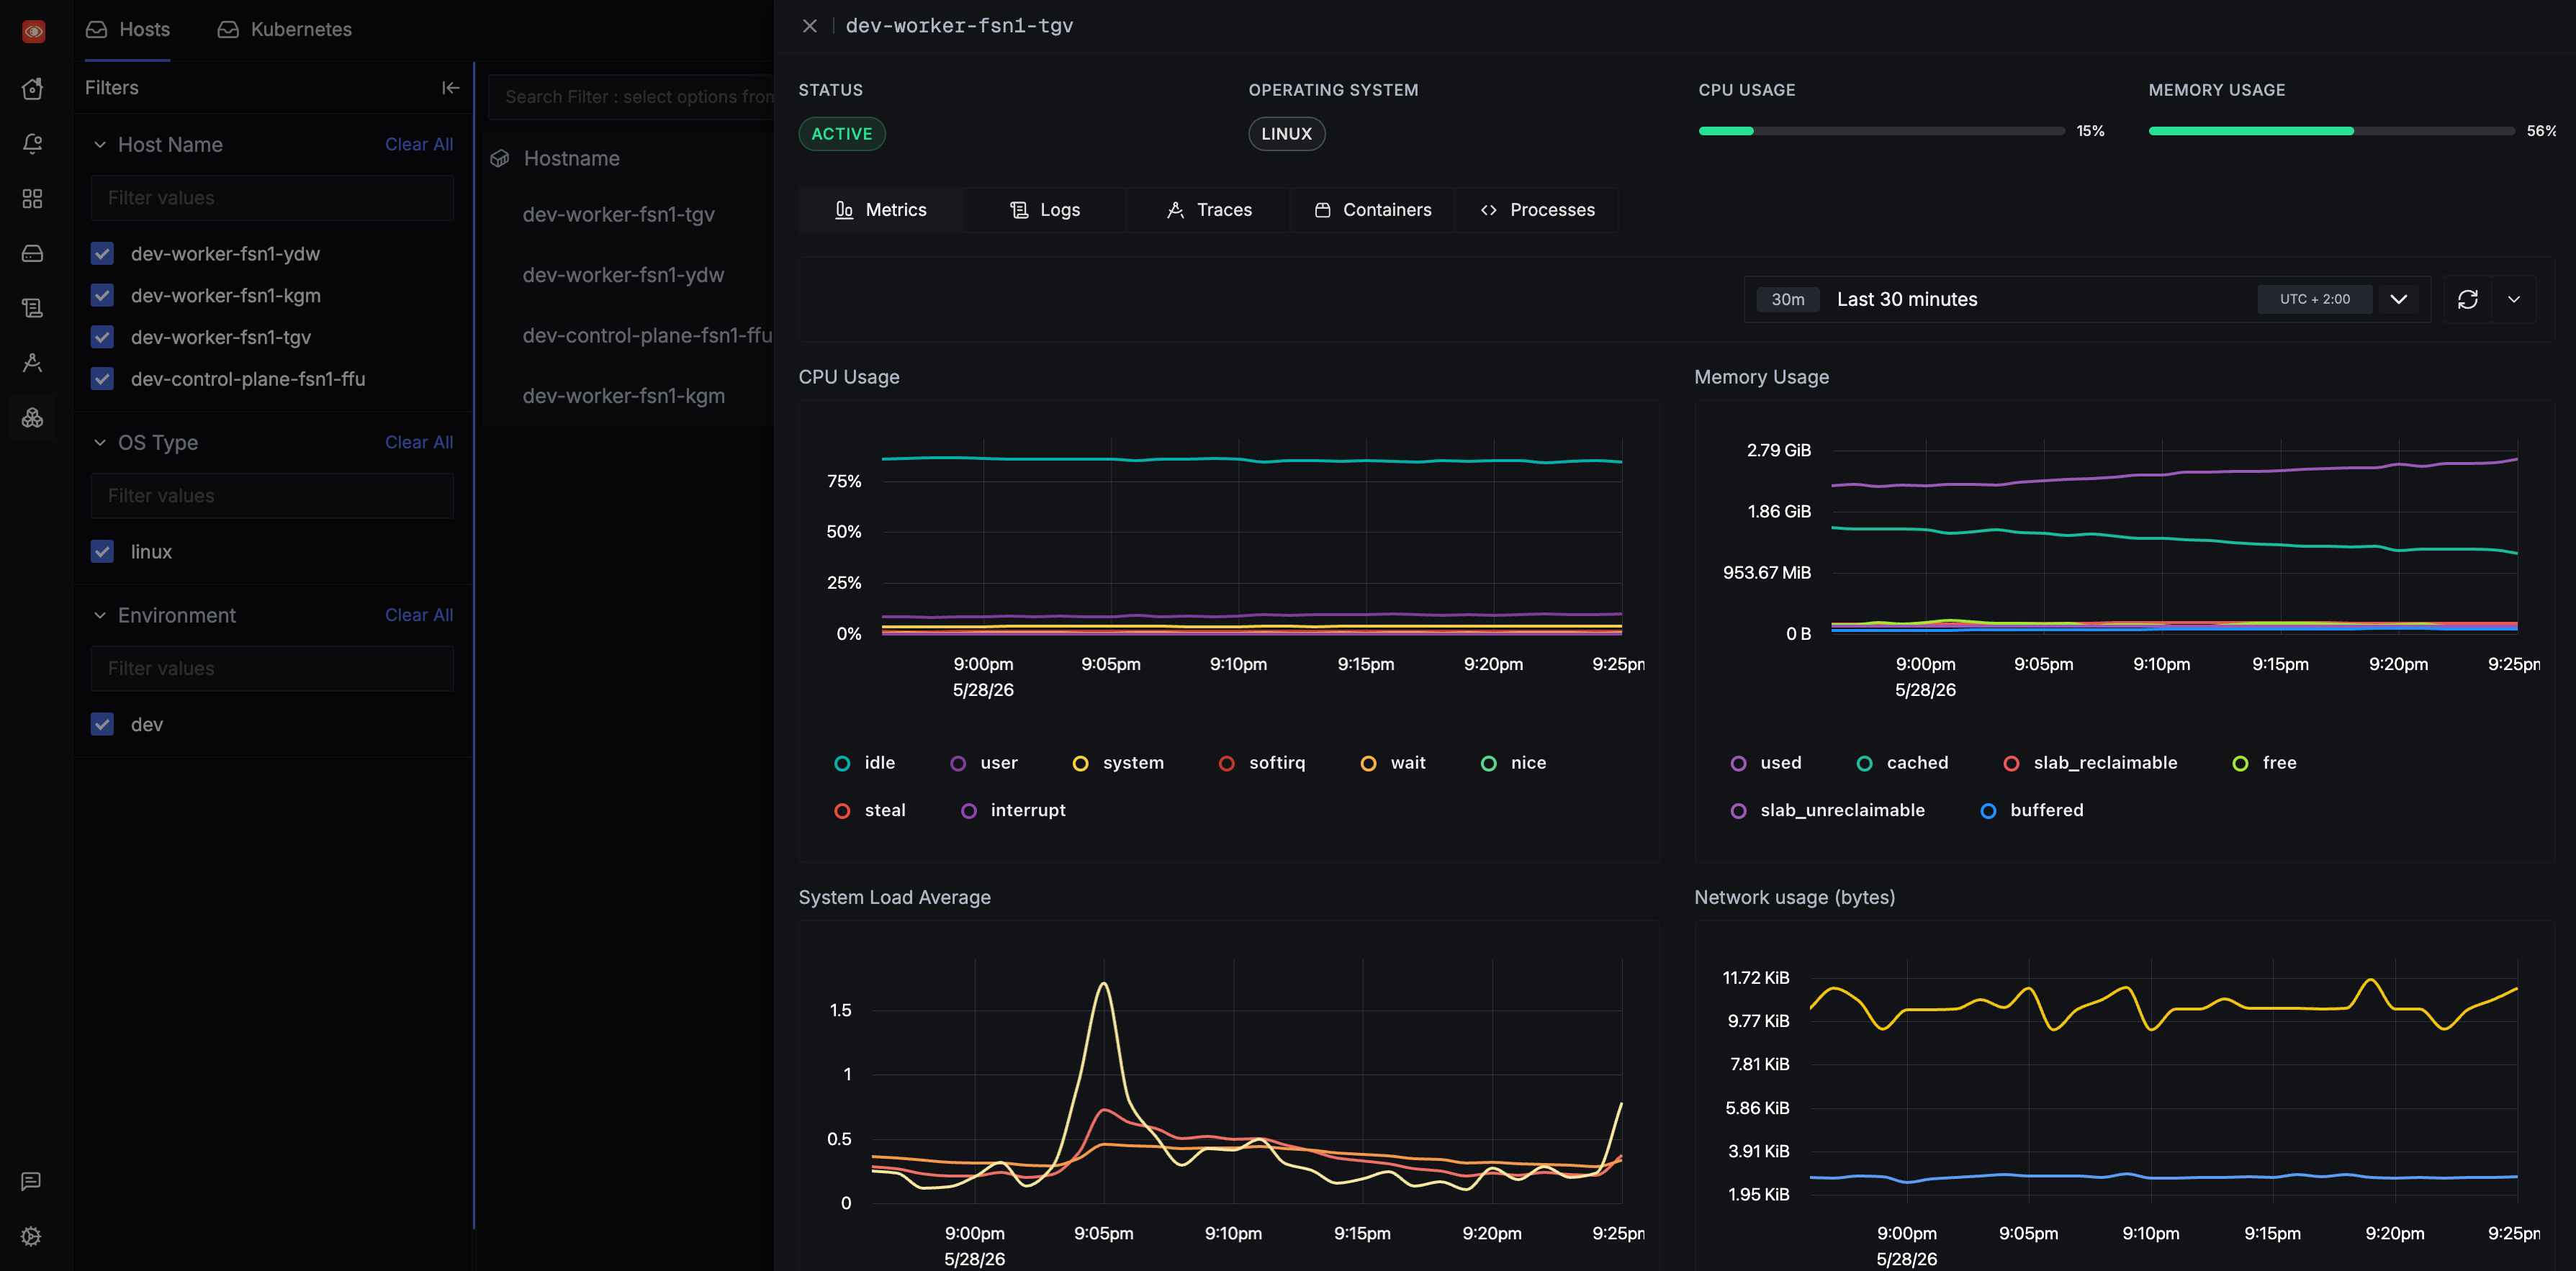Image resolution: width=2576 pixels, height=1271 pixels.
Task: Uncheck the dev-worker-fsn1-kgm host filter
Action: point(102,295)
